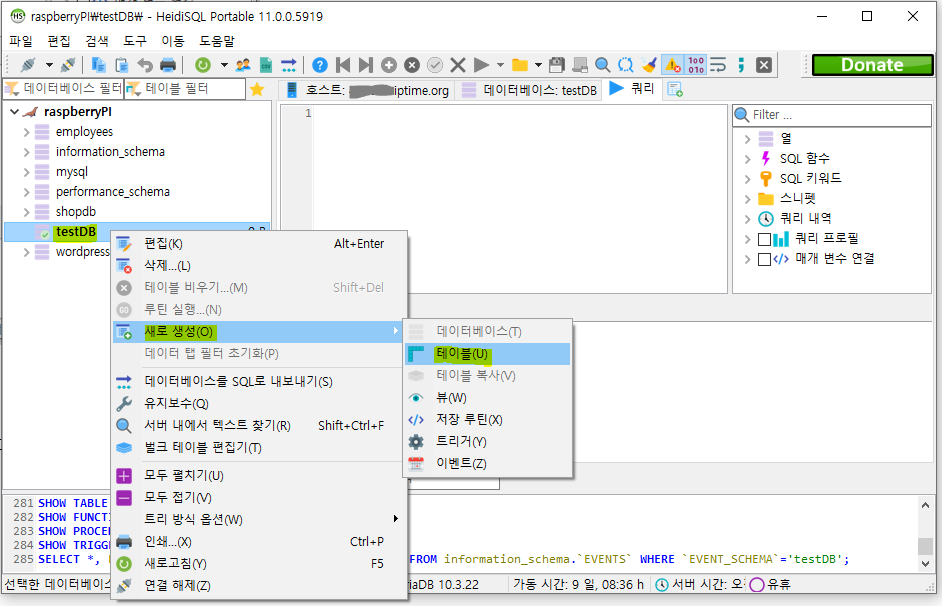This screenshot has width=942, height=606.
Task: Click the load SQL file folder icon
Action: tap(520, 65)
